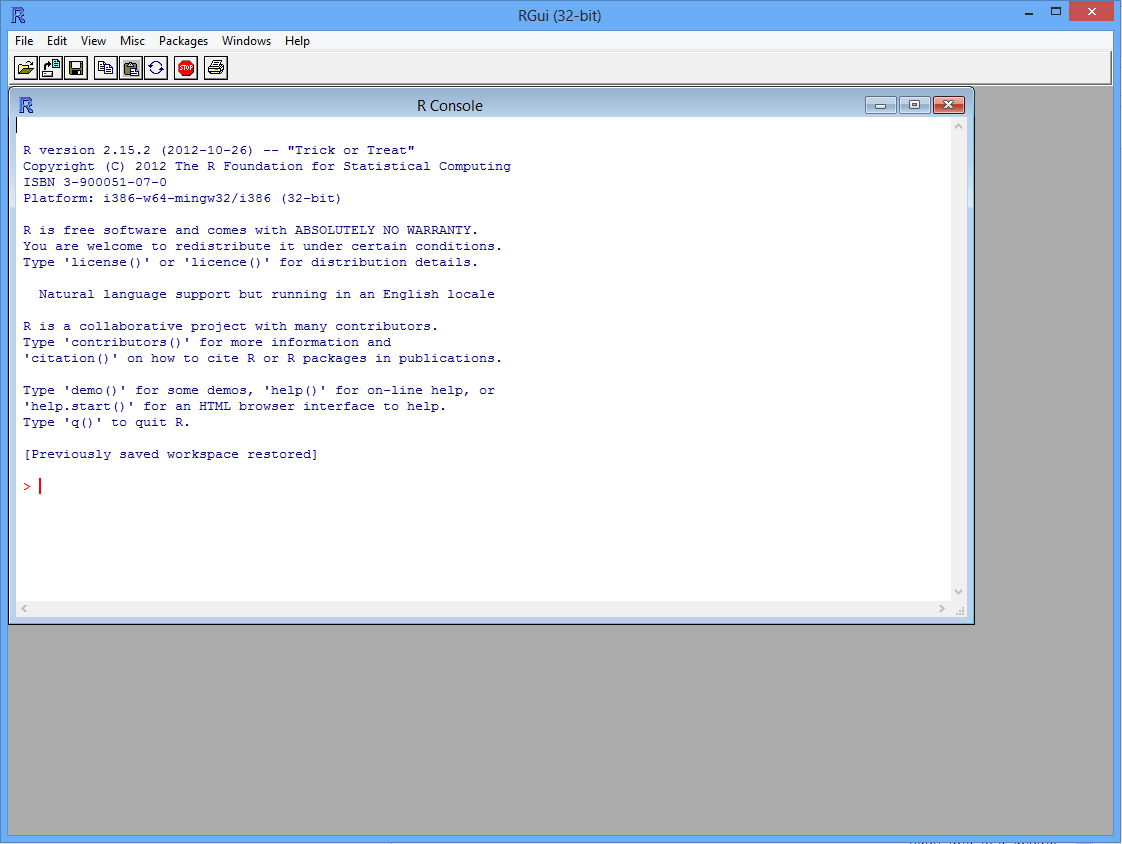Click the 'R Console' window title
1122x844 pixels.
(450, 106)
